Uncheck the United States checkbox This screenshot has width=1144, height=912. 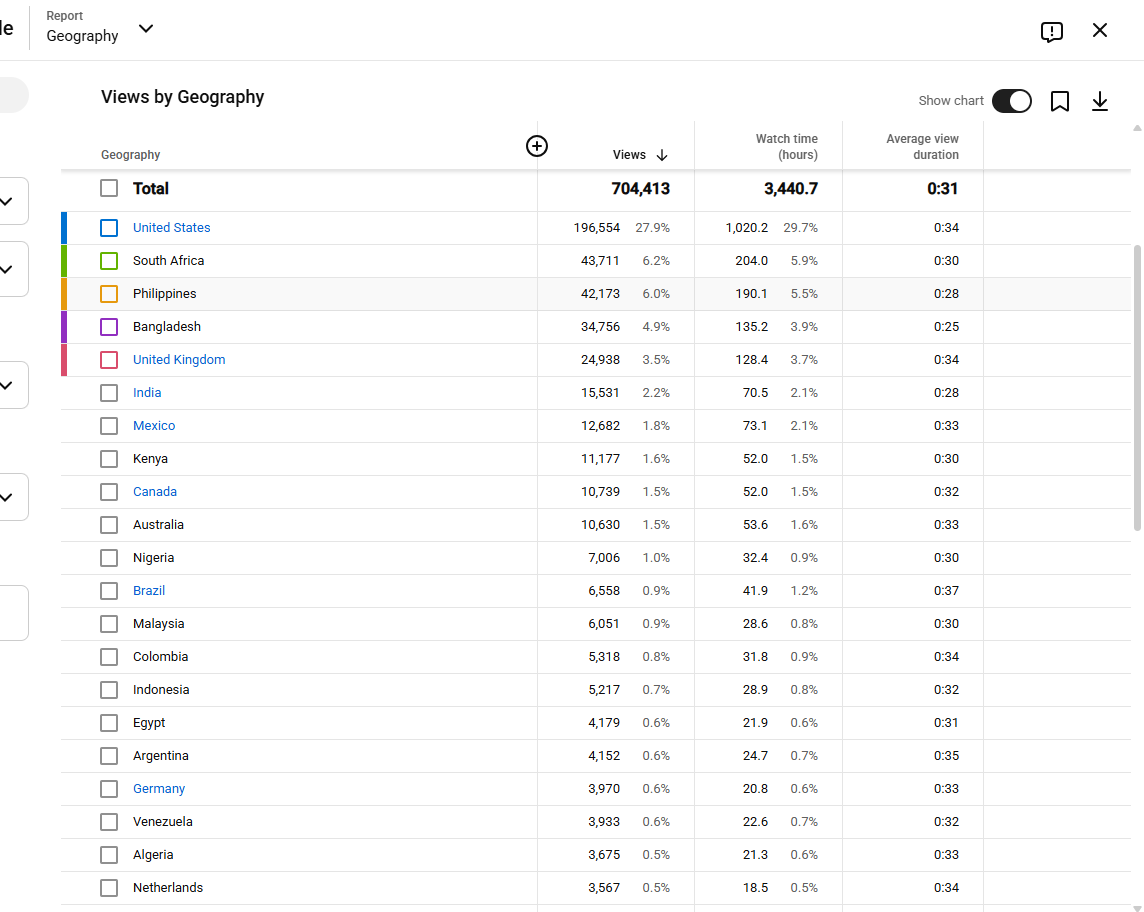109,228
